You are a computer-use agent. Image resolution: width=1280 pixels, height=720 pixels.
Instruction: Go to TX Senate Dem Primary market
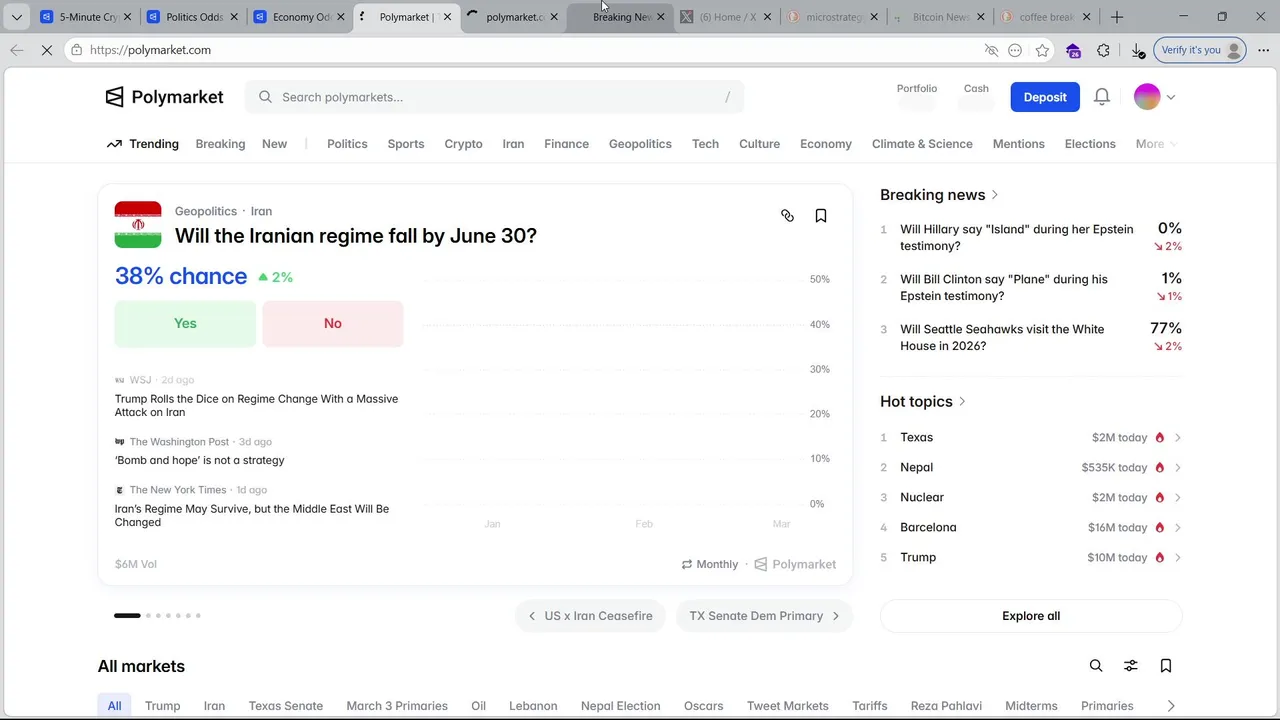click(764, 616)
